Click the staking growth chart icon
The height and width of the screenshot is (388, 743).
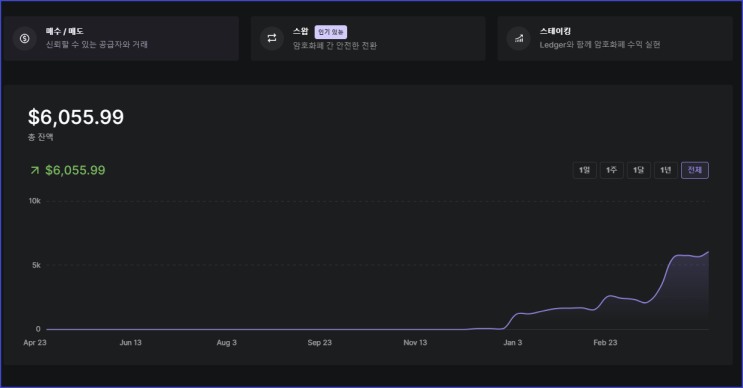pyautogui.click(x=518, y=38)
